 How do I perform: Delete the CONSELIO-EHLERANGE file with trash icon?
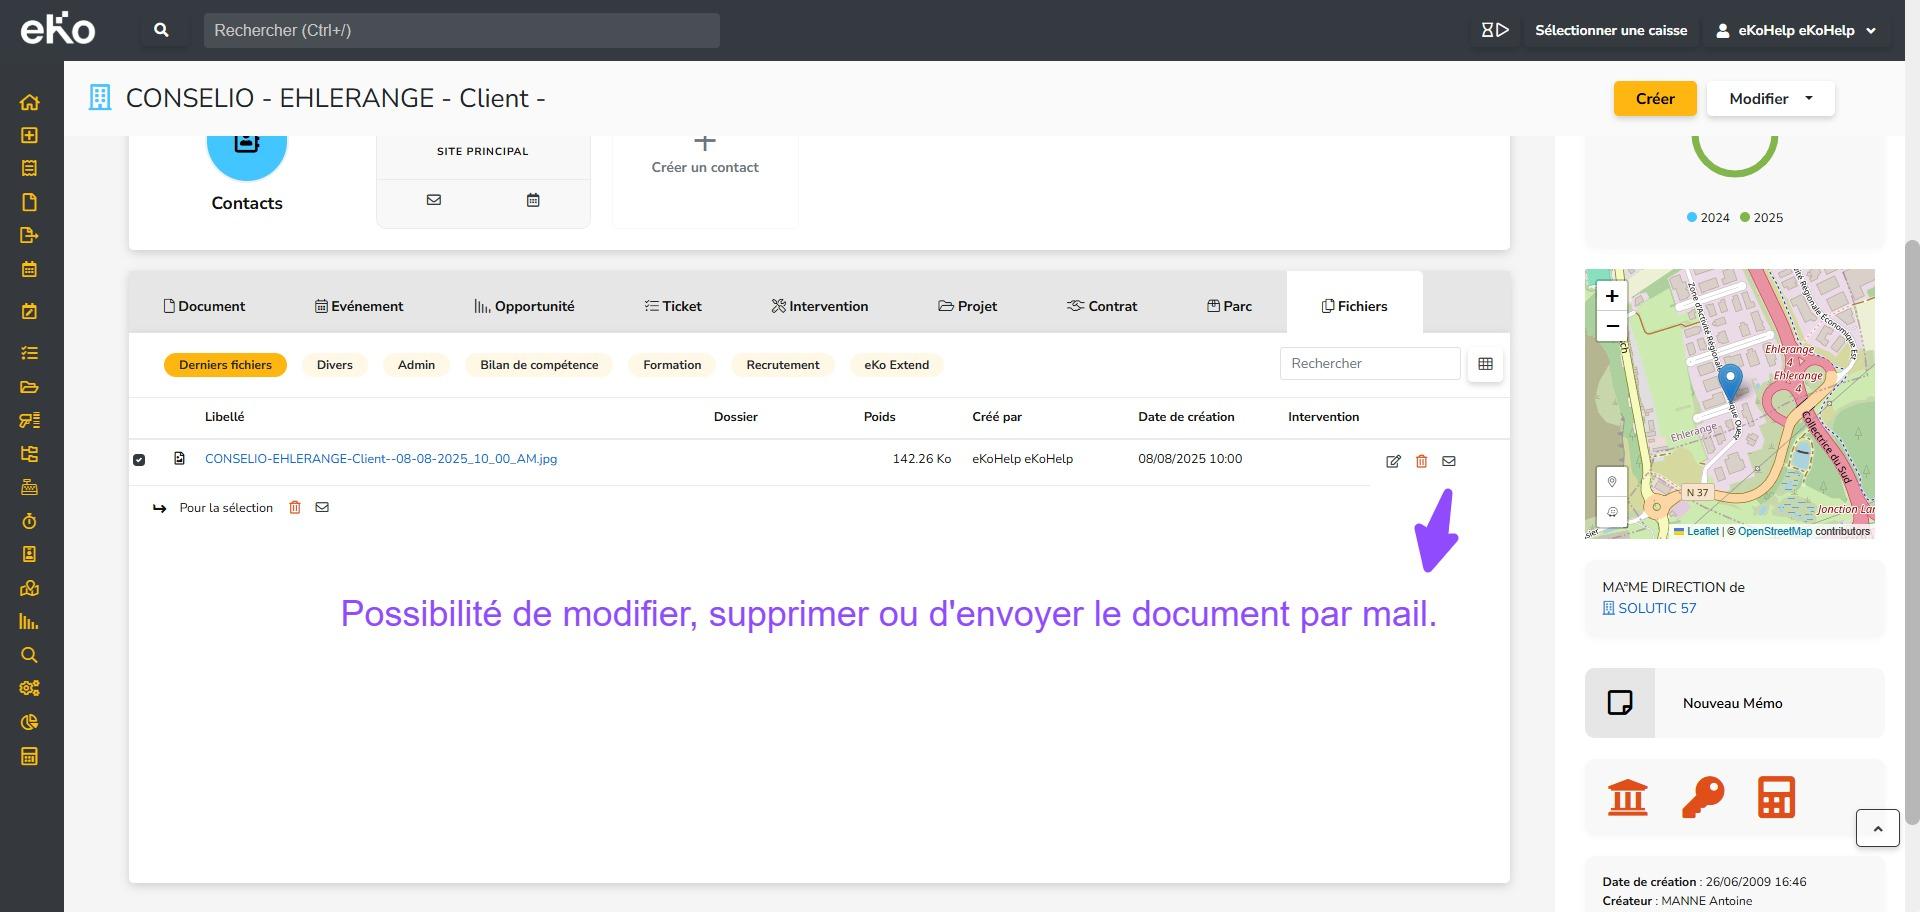[x=1421, y=461]
